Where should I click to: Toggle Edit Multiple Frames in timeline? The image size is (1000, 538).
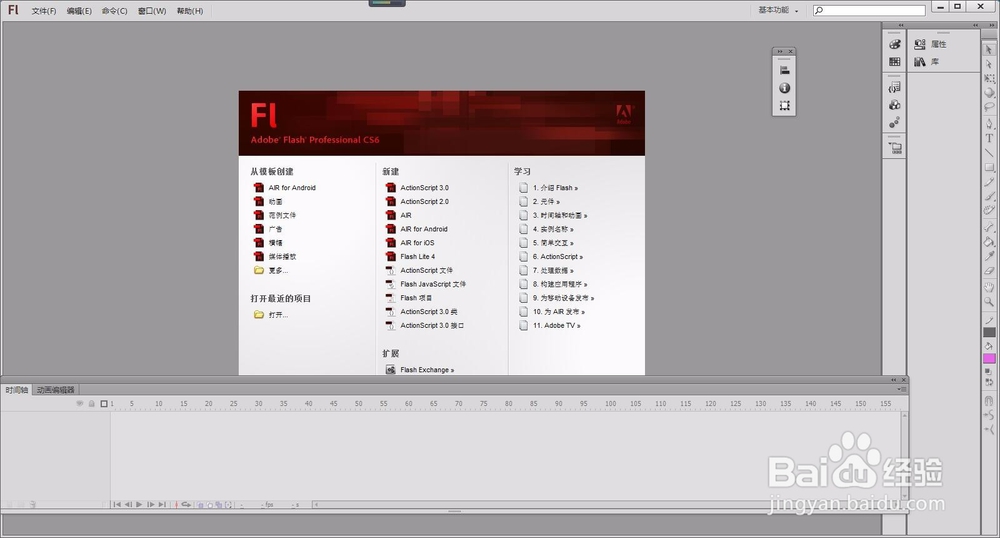tap(218, 505)
